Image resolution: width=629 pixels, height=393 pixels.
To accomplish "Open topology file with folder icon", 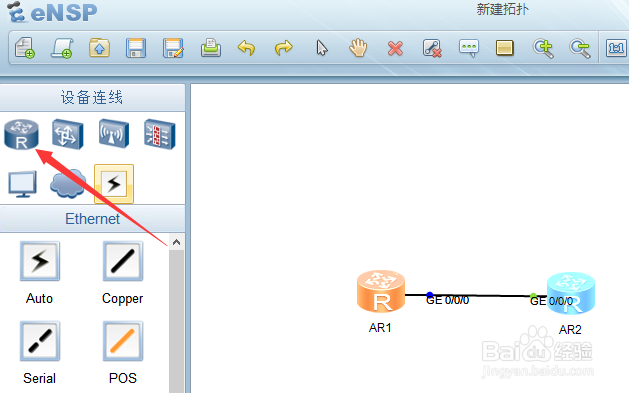I will click(x=99, y=48).
